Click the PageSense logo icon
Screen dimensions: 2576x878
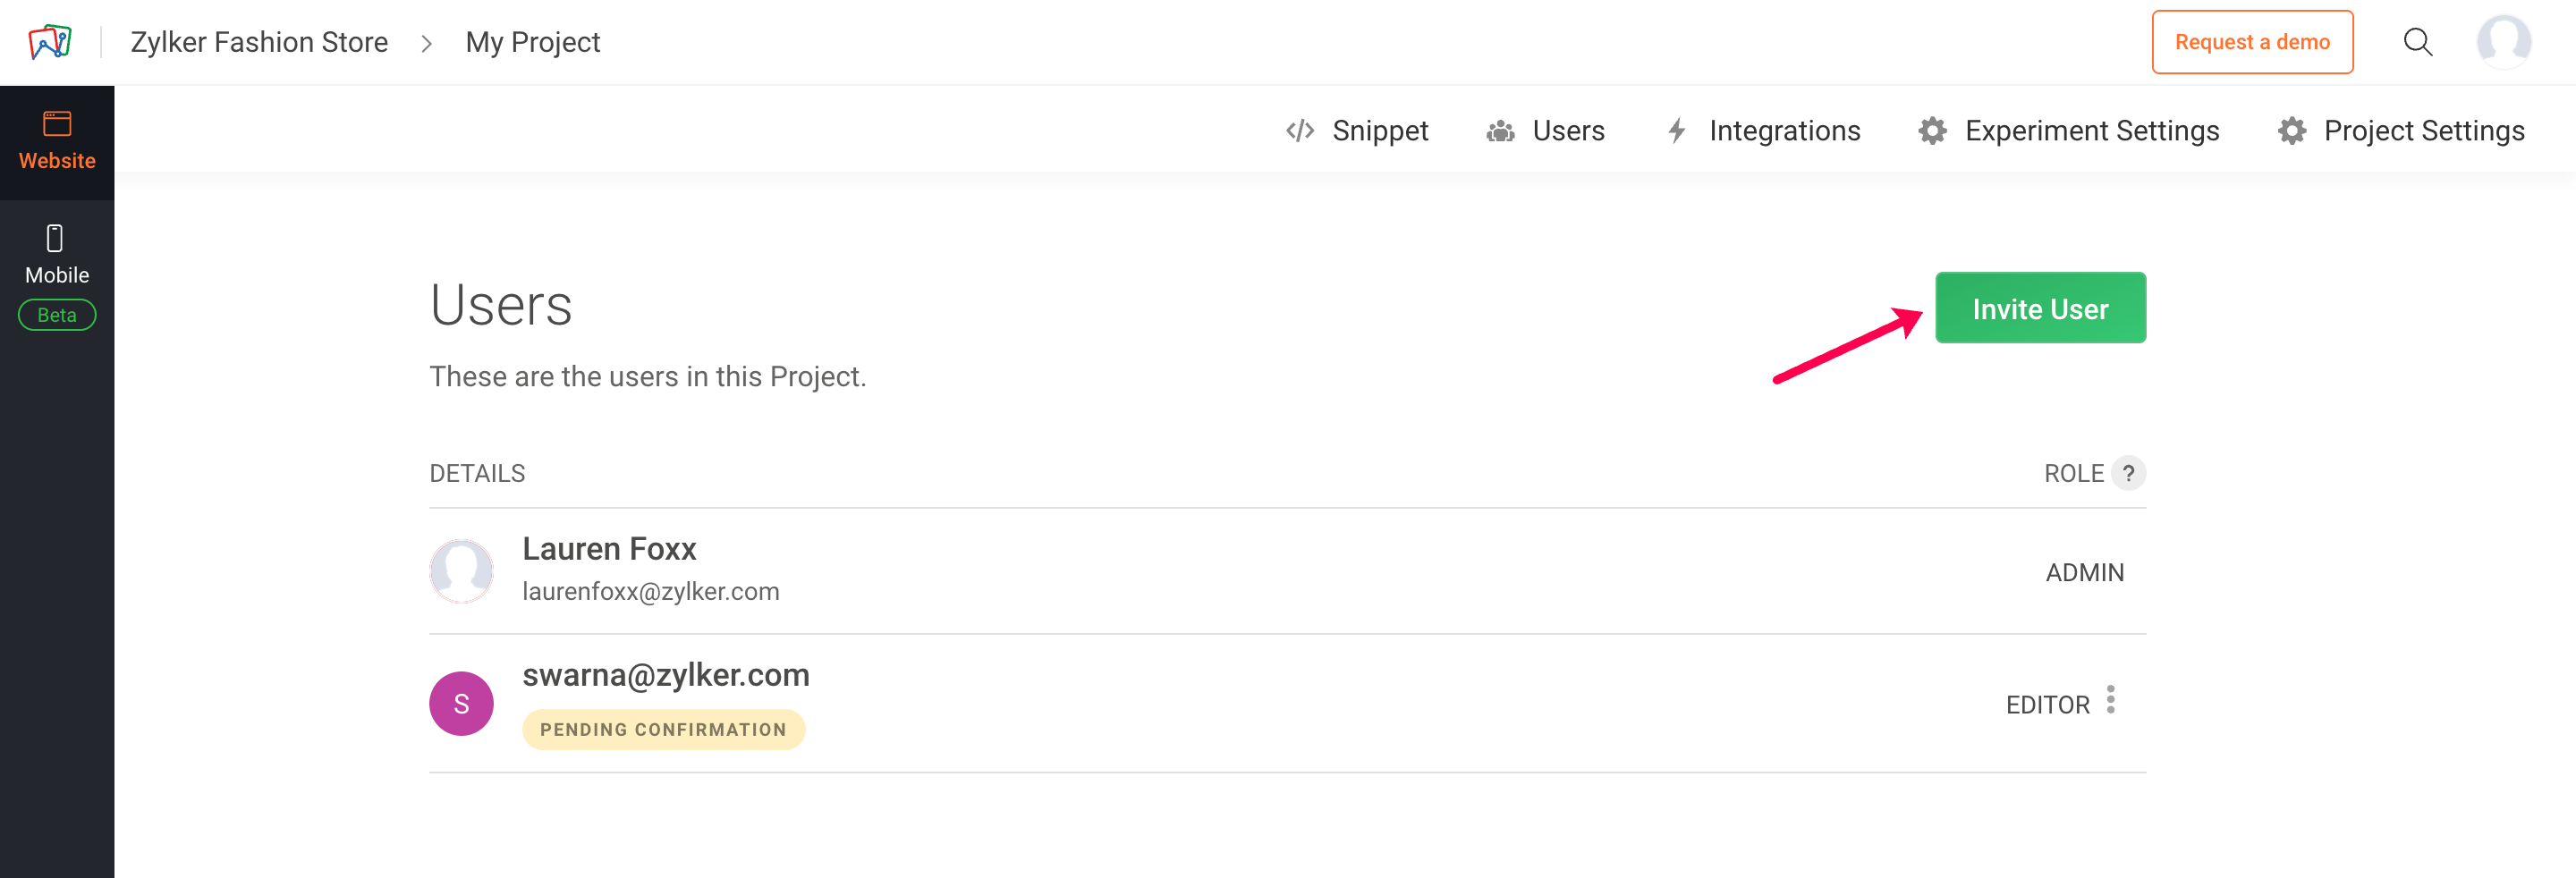(x=50, y=42)
